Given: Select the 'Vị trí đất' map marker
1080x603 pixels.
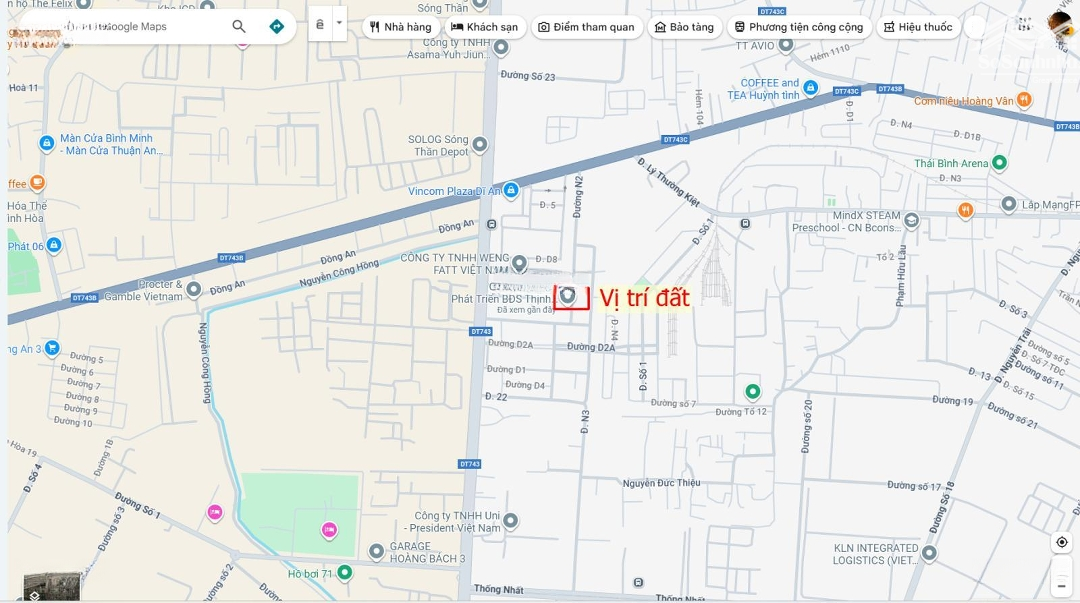Looking at the screenshot, I should (567, 296).
